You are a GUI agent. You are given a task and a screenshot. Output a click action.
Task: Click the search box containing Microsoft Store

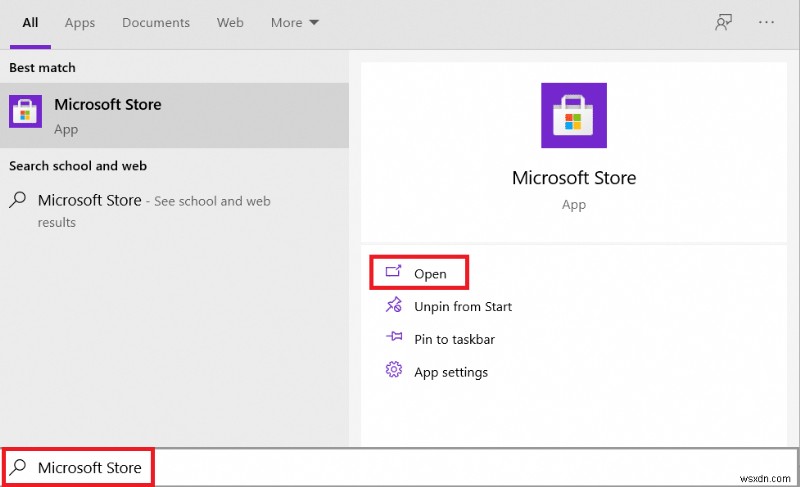click(400, 467)
